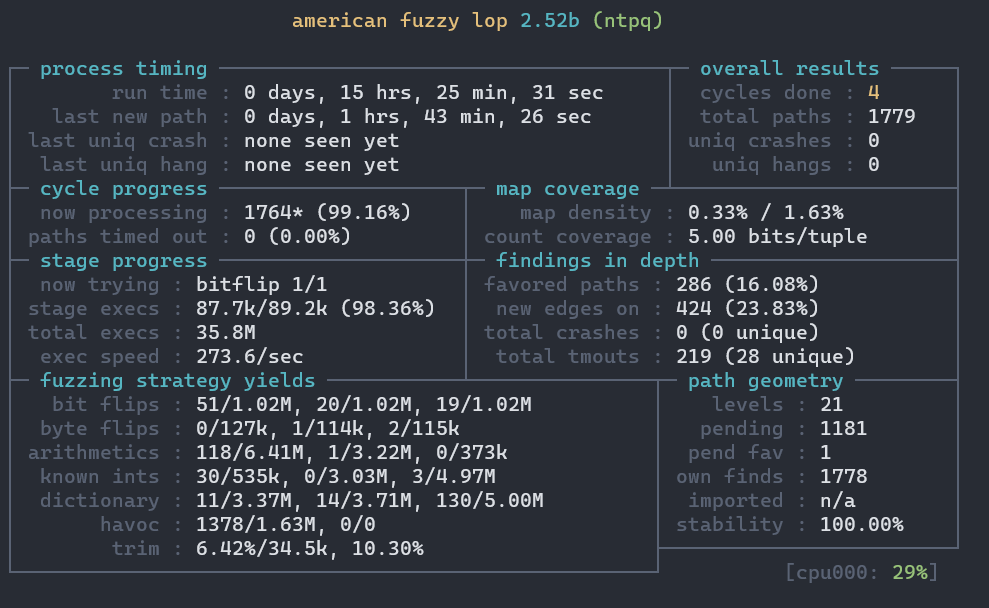Click the 'cycles done' label
989x608 pixels.
[x=766, y=93]
